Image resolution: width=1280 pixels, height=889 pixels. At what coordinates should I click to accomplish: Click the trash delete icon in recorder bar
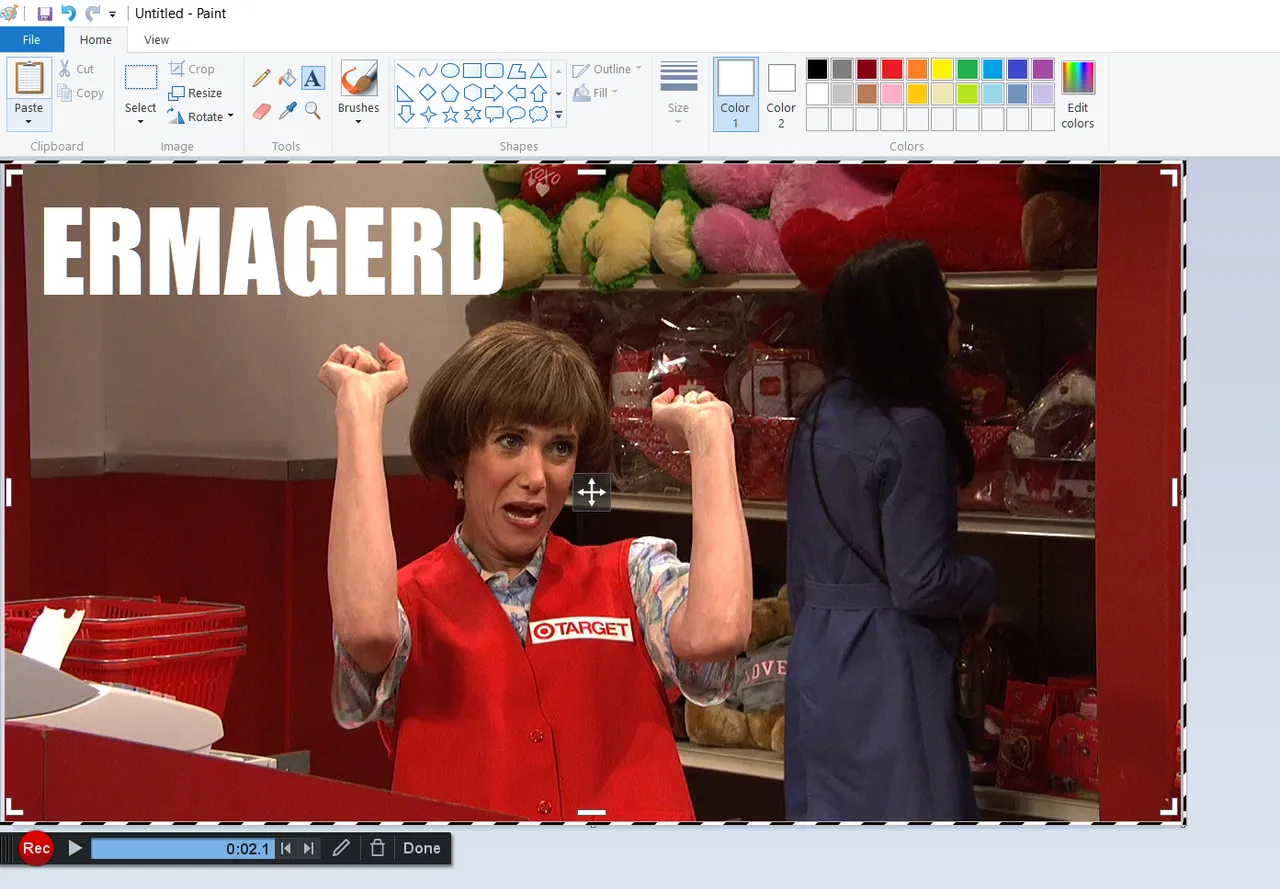point(377,848)
